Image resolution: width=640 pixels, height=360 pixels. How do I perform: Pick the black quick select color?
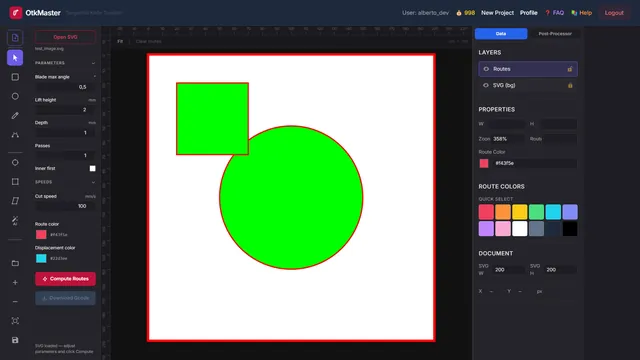point(570,229)
